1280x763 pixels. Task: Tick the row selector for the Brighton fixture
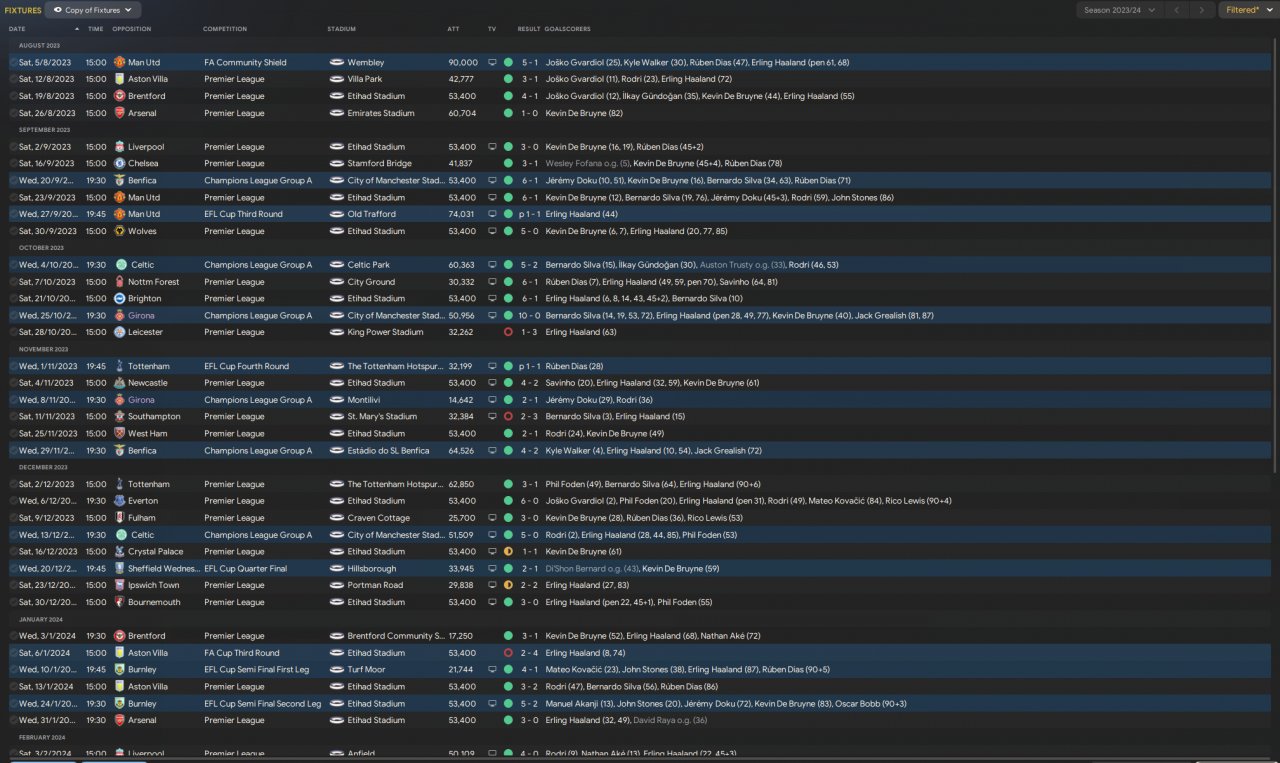pyautogui.click(x=13, y=298)
